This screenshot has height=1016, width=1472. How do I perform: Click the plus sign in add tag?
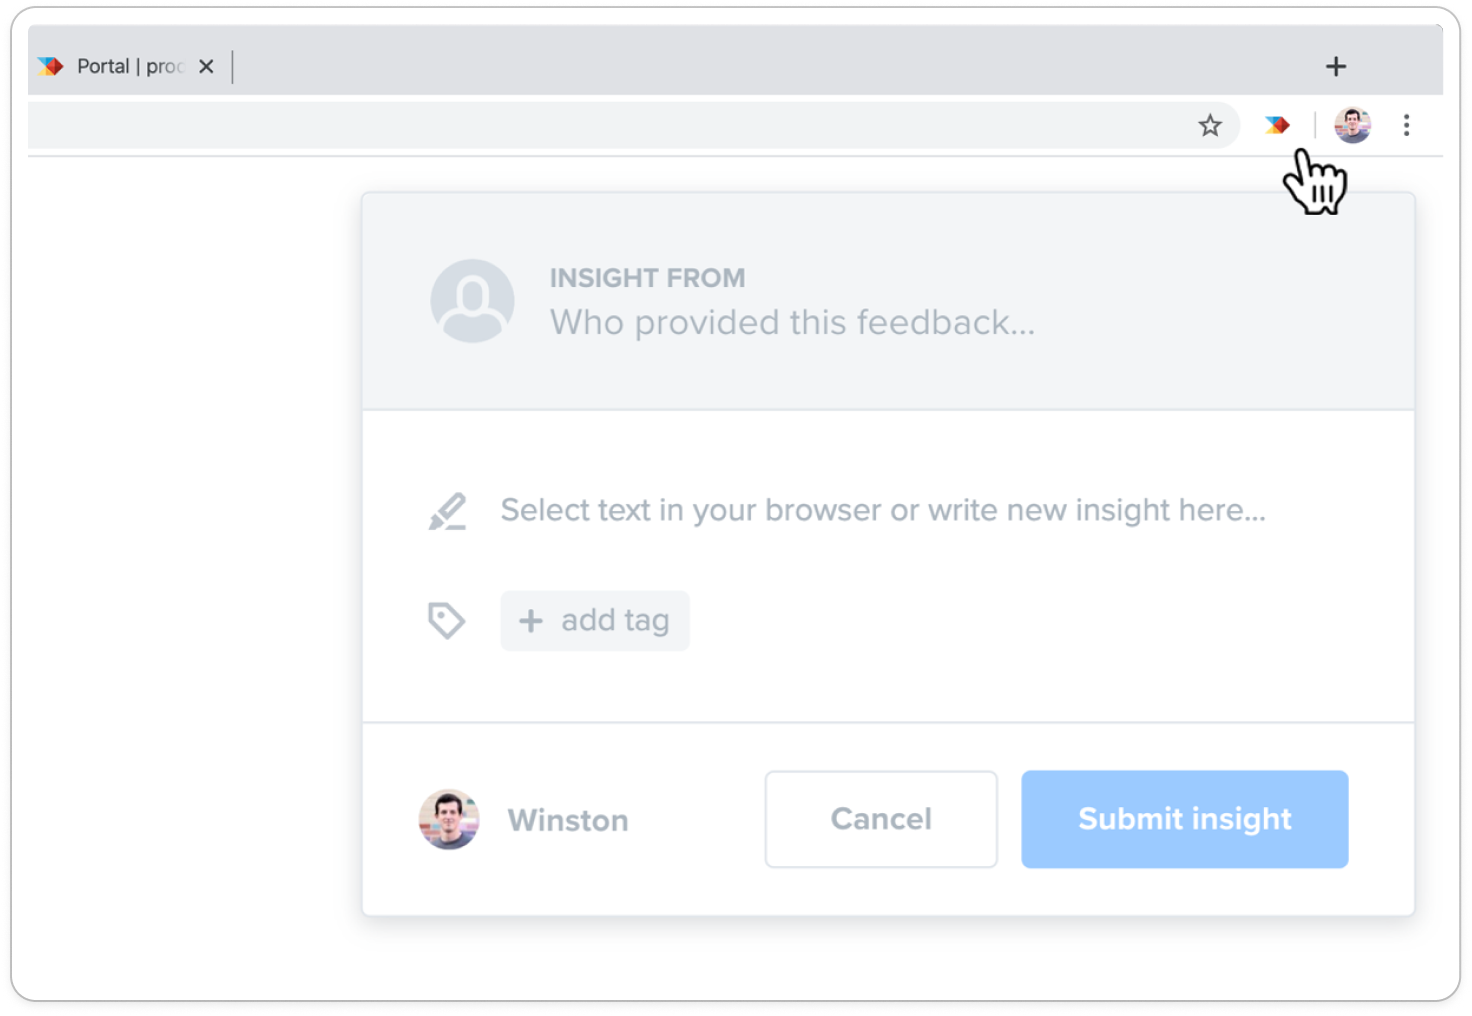(x=530, y=621)
